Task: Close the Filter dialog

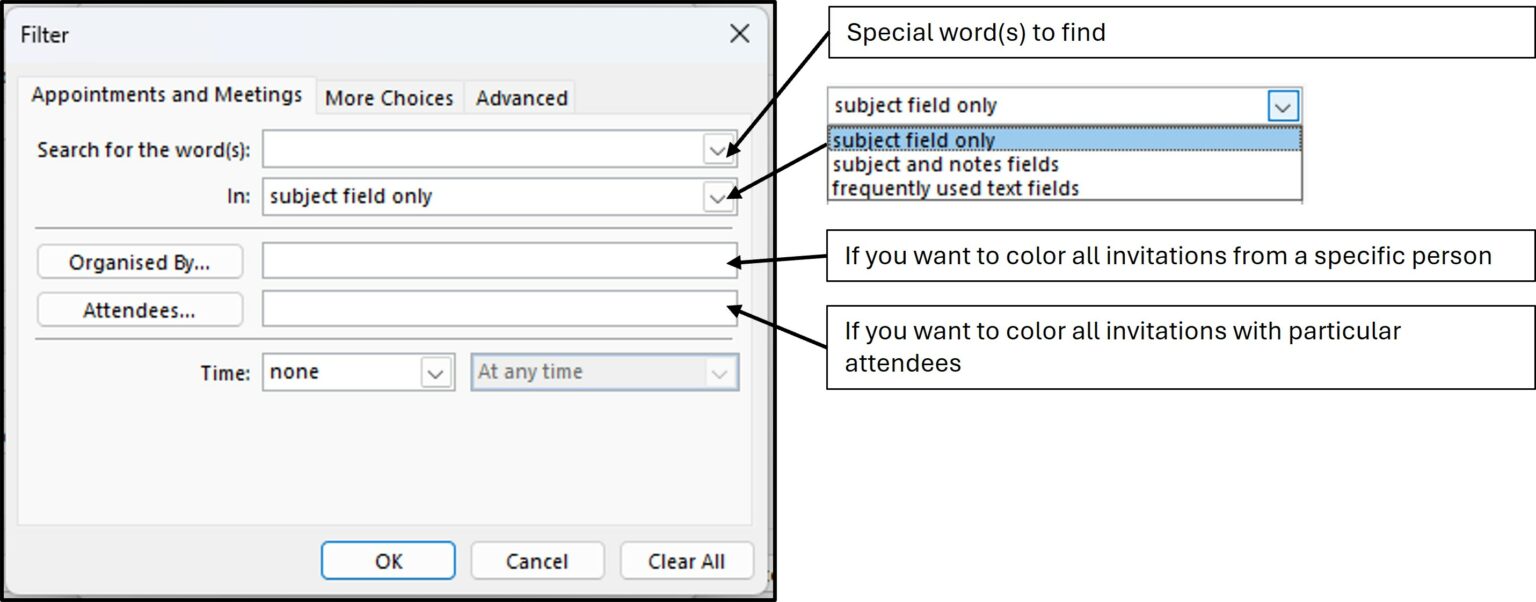Action: (x=739, y=34)
